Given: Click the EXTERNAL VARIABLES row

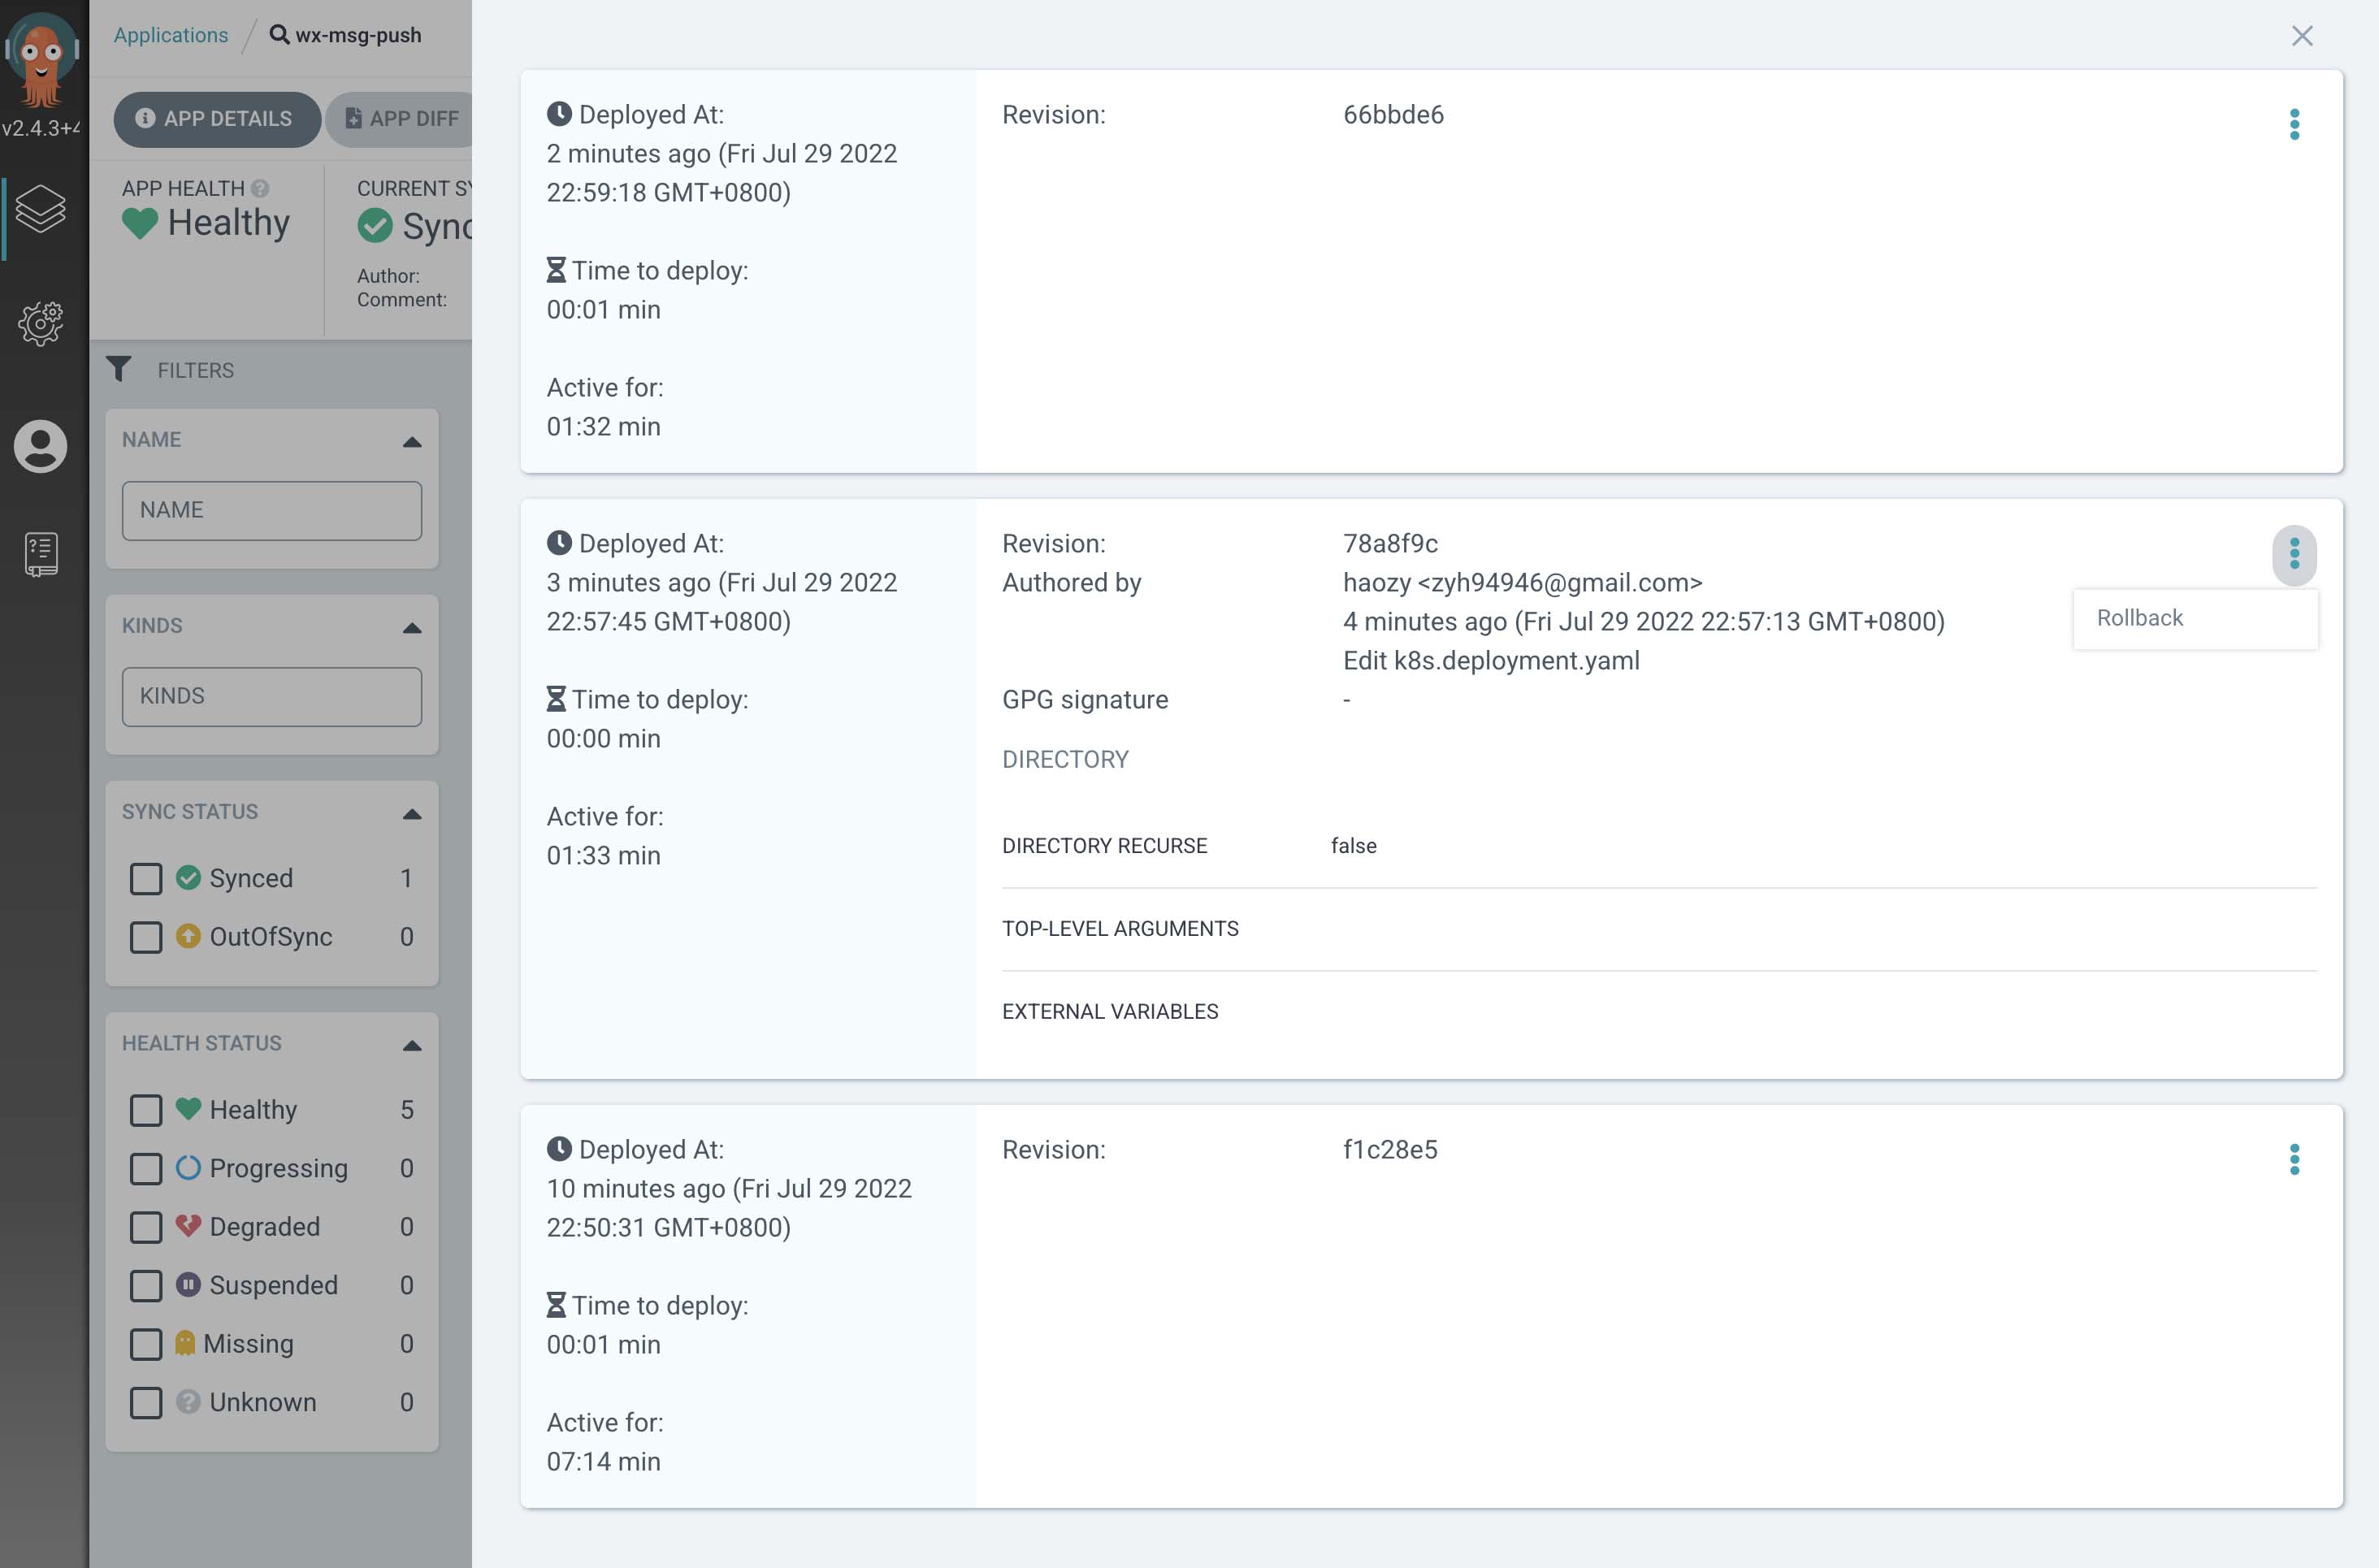Looking at the screenshot, I should pos(1659,1012).
